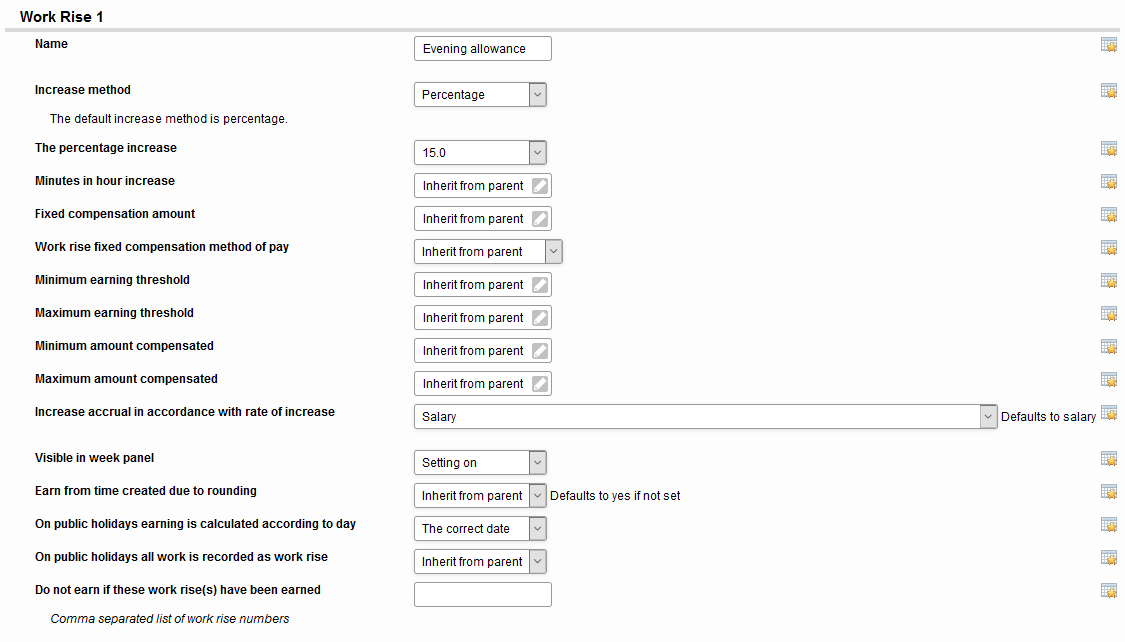Click the pencil icon in Minutes in hour increase
Image resolution: width=1125 pixels, height=642 pixels.
pos(540,186)
